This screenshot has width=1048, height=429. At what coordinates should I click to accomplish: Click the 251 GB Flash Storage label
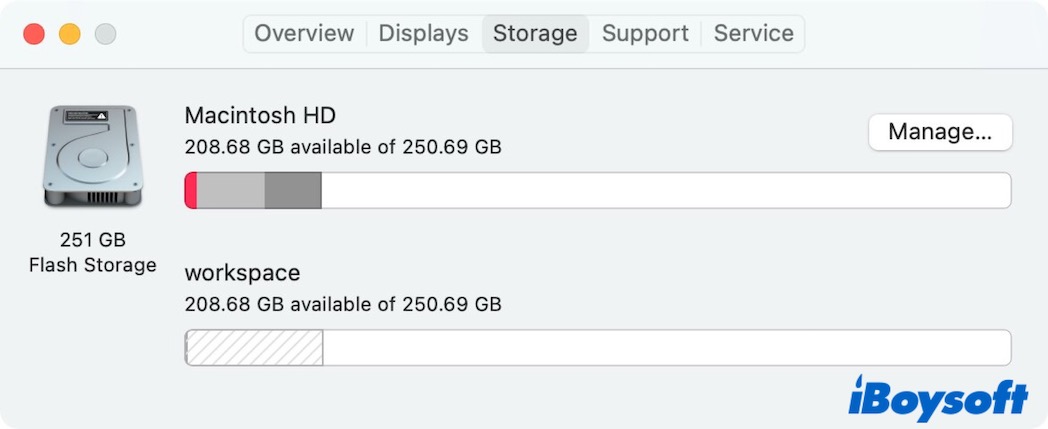pyautogui.click(x=92, y=252)
